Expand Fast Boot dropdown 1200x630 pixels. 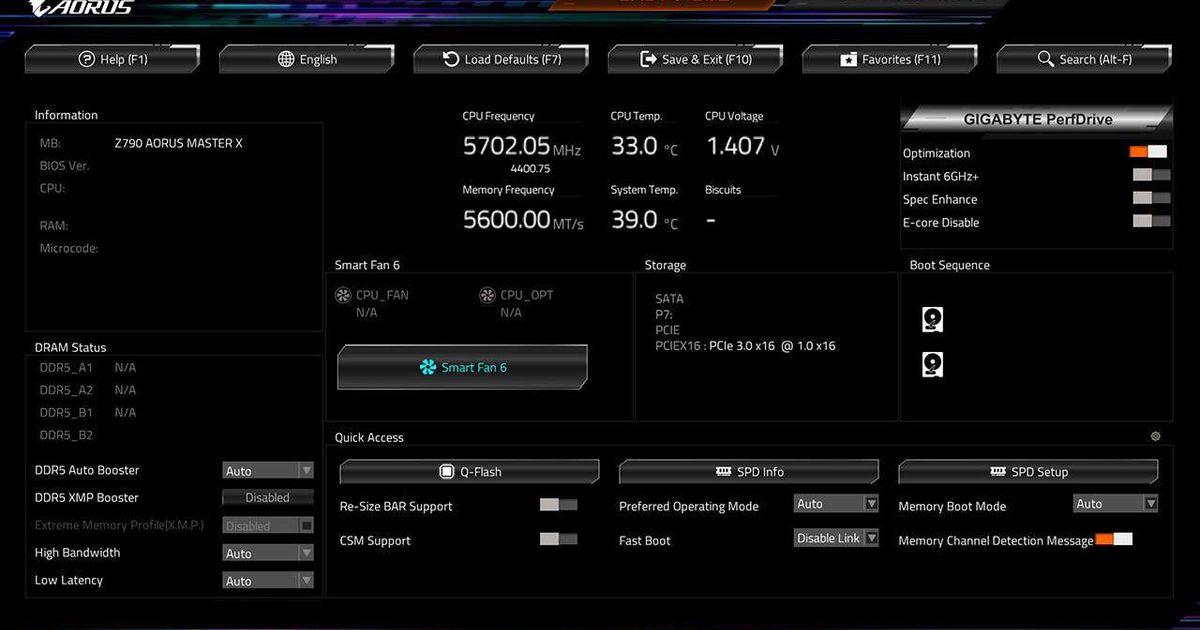(836, 538)
